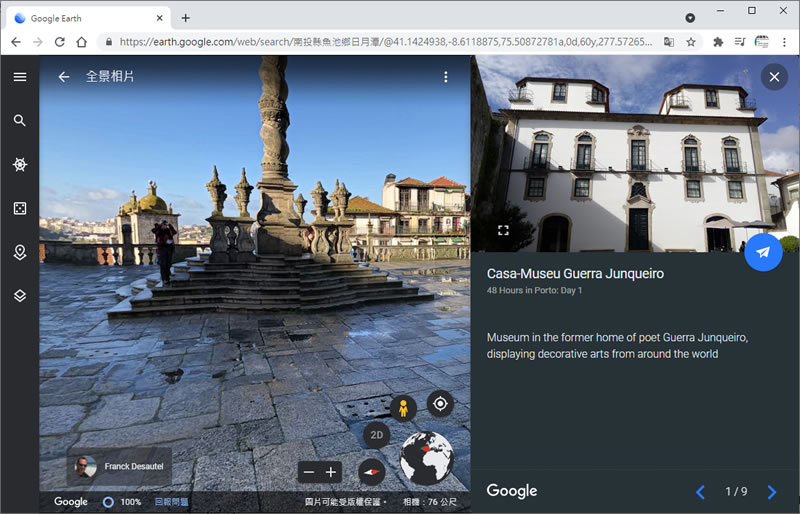Click the browser back arrow
This screenshot has width=800, height=514.
16,42
